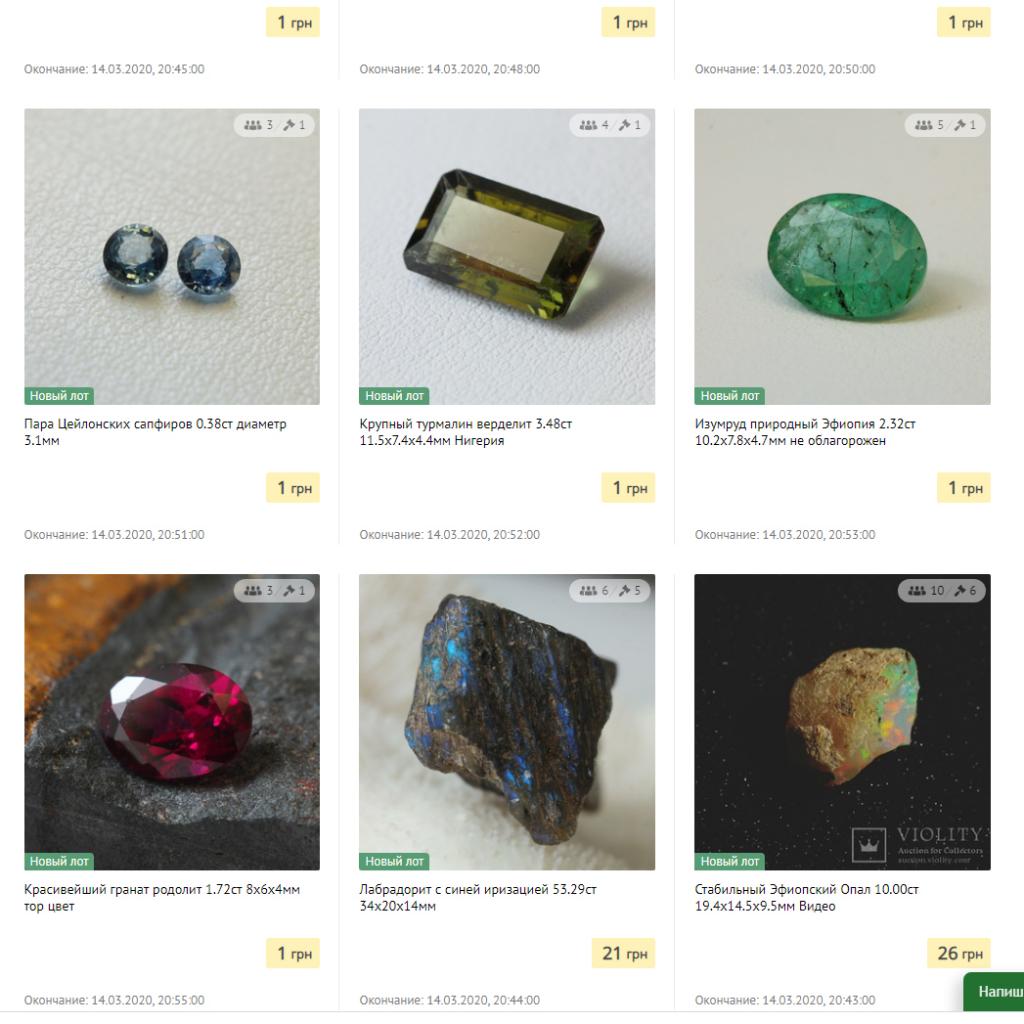Viewport: 1024px width, 1024px height.
Task: Click bids hammer icon on opal lot
Action: tap(959, 590)
